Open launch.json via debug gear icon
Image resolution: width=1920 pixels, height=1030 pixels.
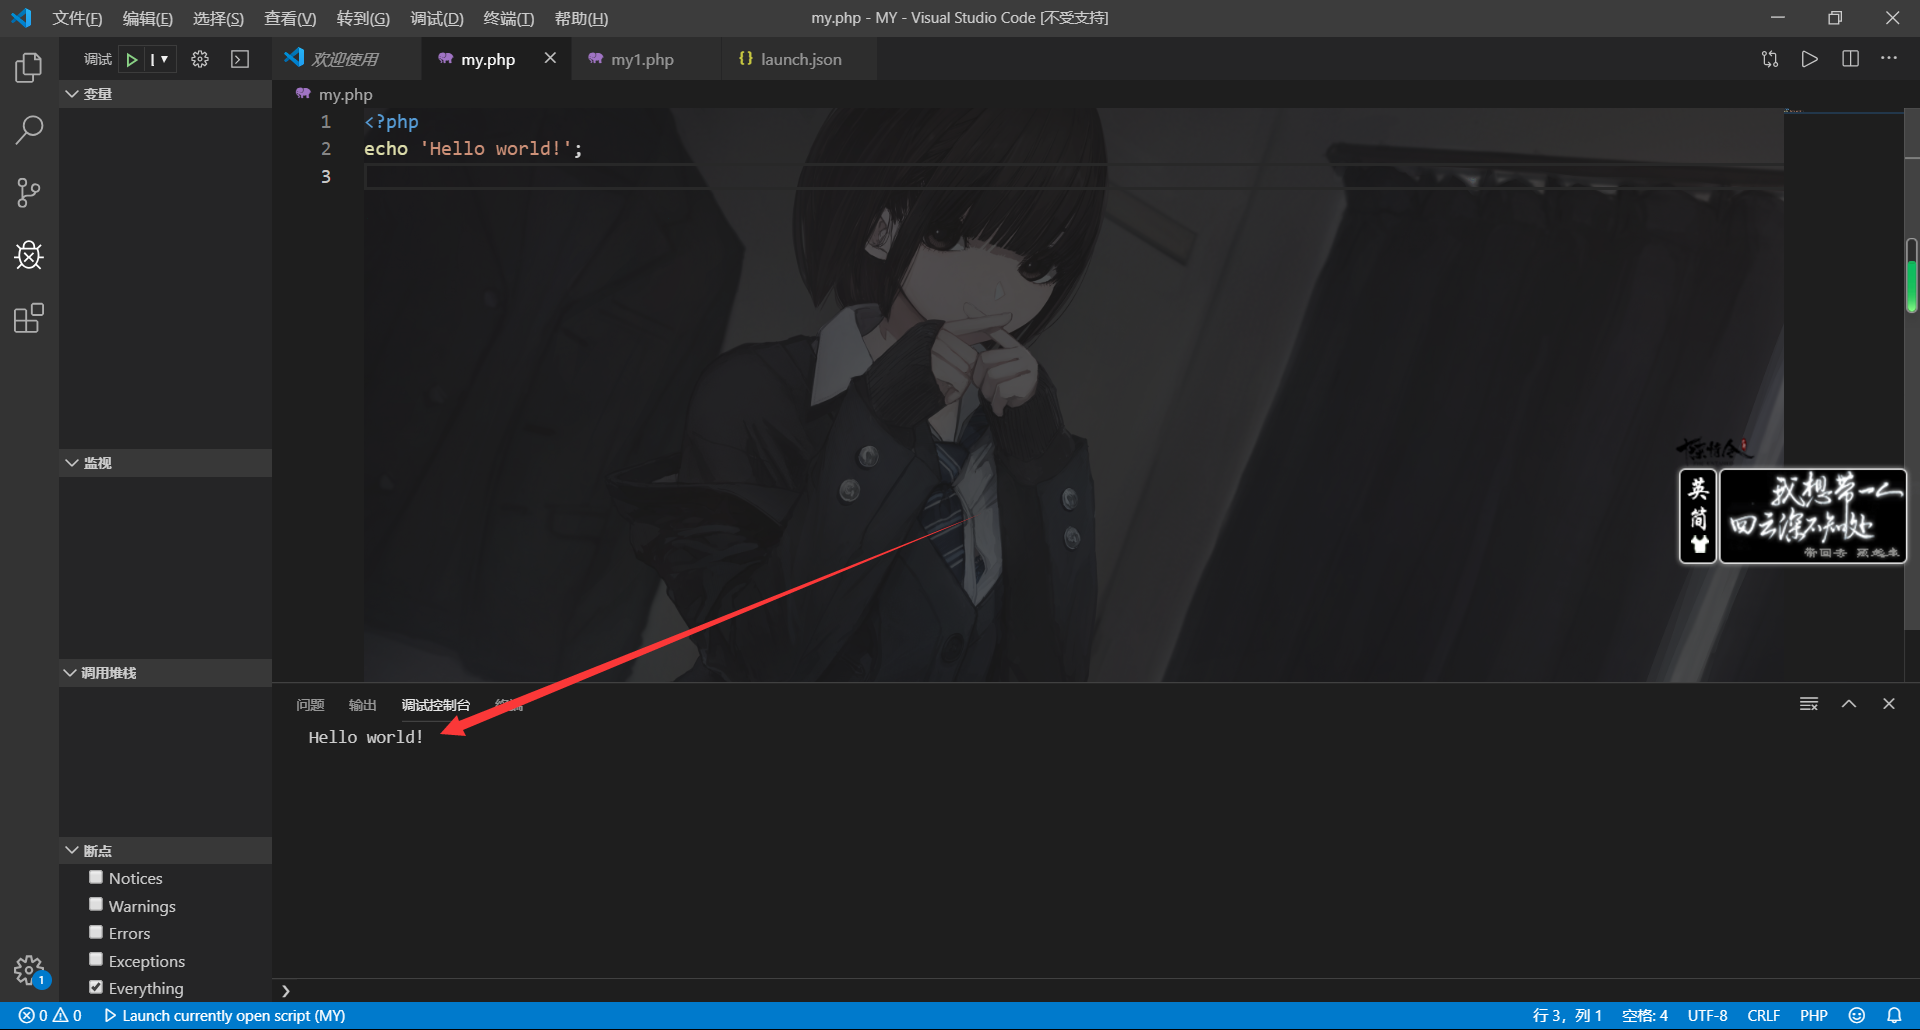click(x=200, y=59)
